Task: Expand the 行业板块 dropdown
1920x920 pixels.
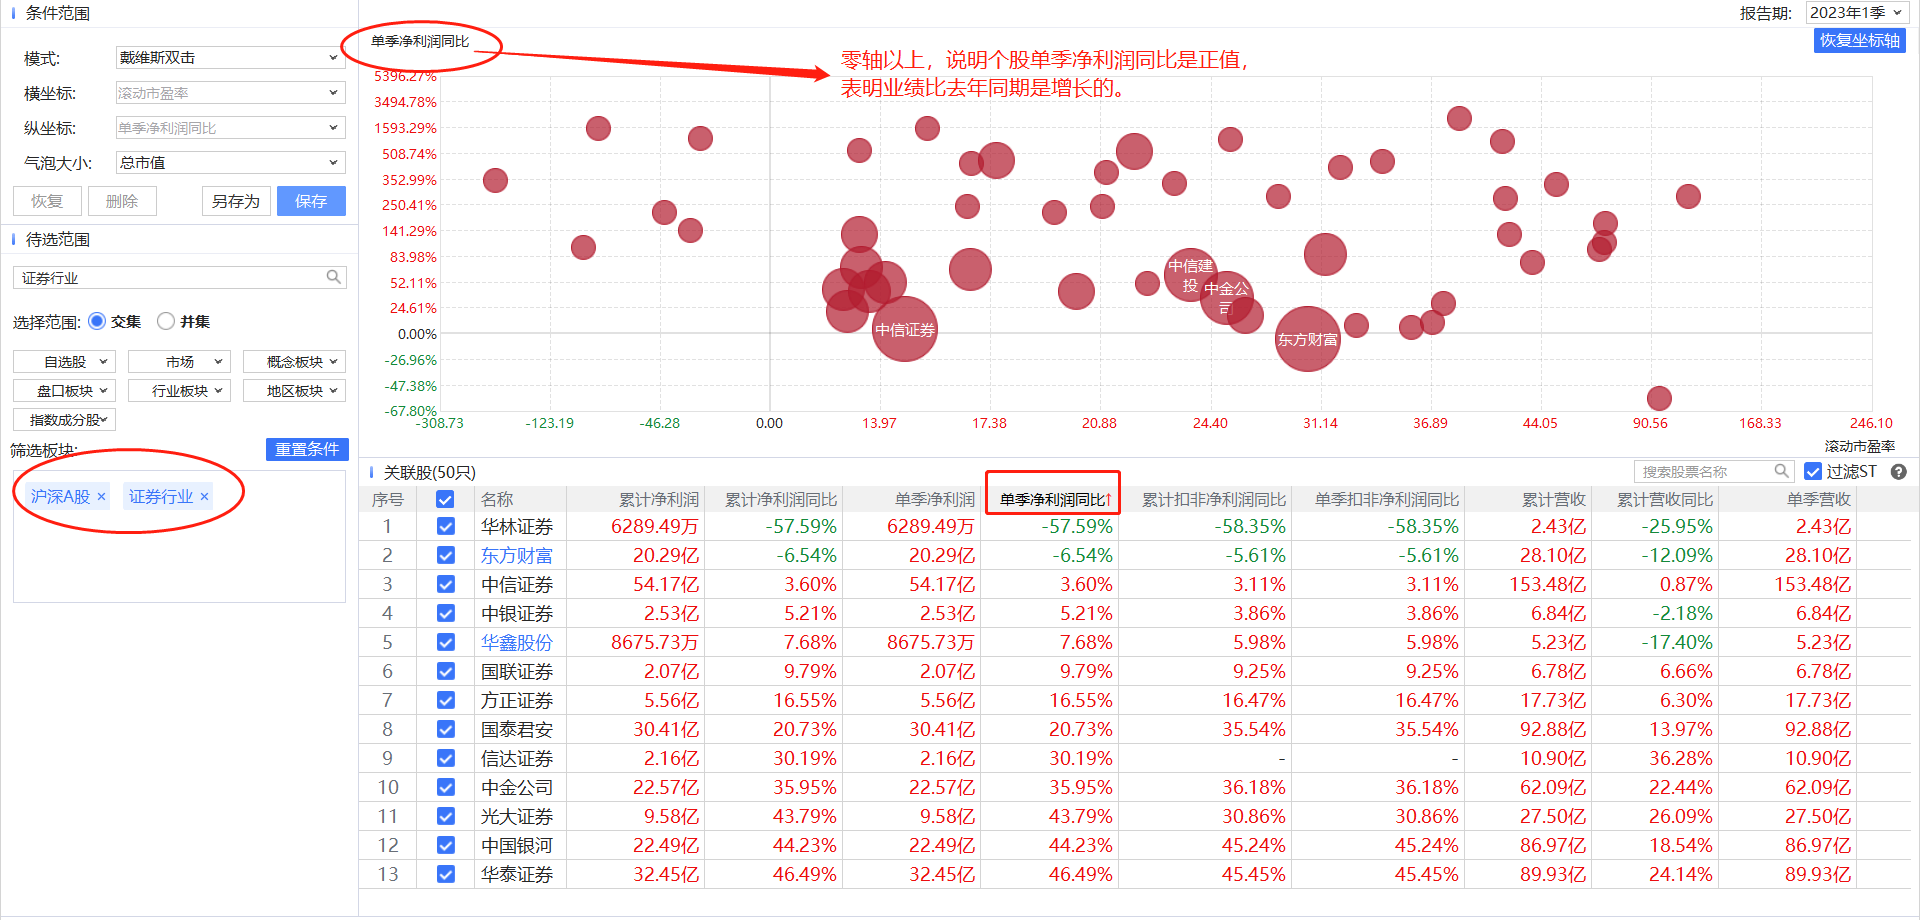Action: (x=180, y=390)
